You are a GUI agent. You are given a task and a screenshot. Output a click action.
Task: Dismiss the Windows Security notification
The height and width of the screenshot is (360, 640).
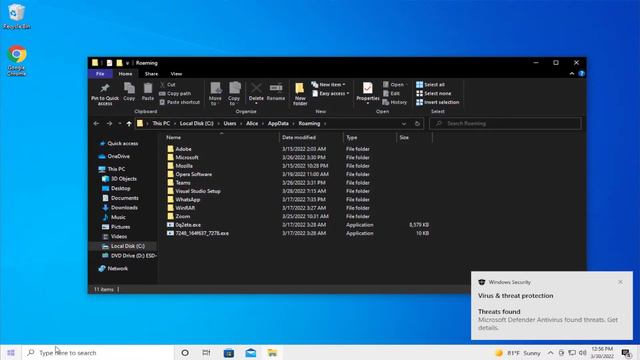[x=620, y=282]
